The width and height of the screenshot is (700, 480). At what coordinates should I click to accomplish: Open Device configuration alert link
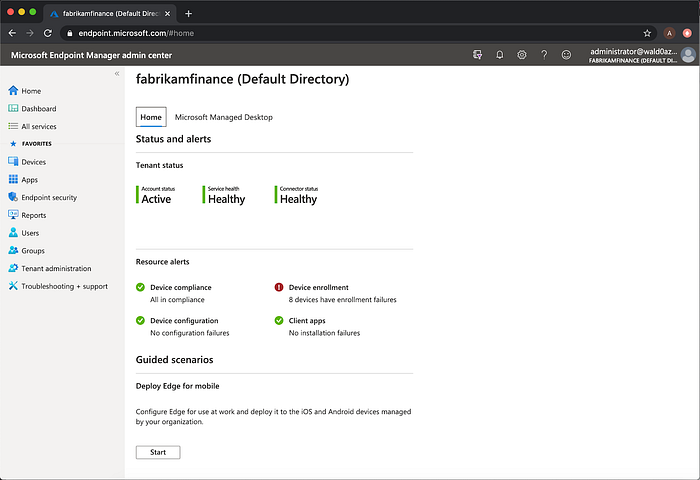(x=184, y=321)
